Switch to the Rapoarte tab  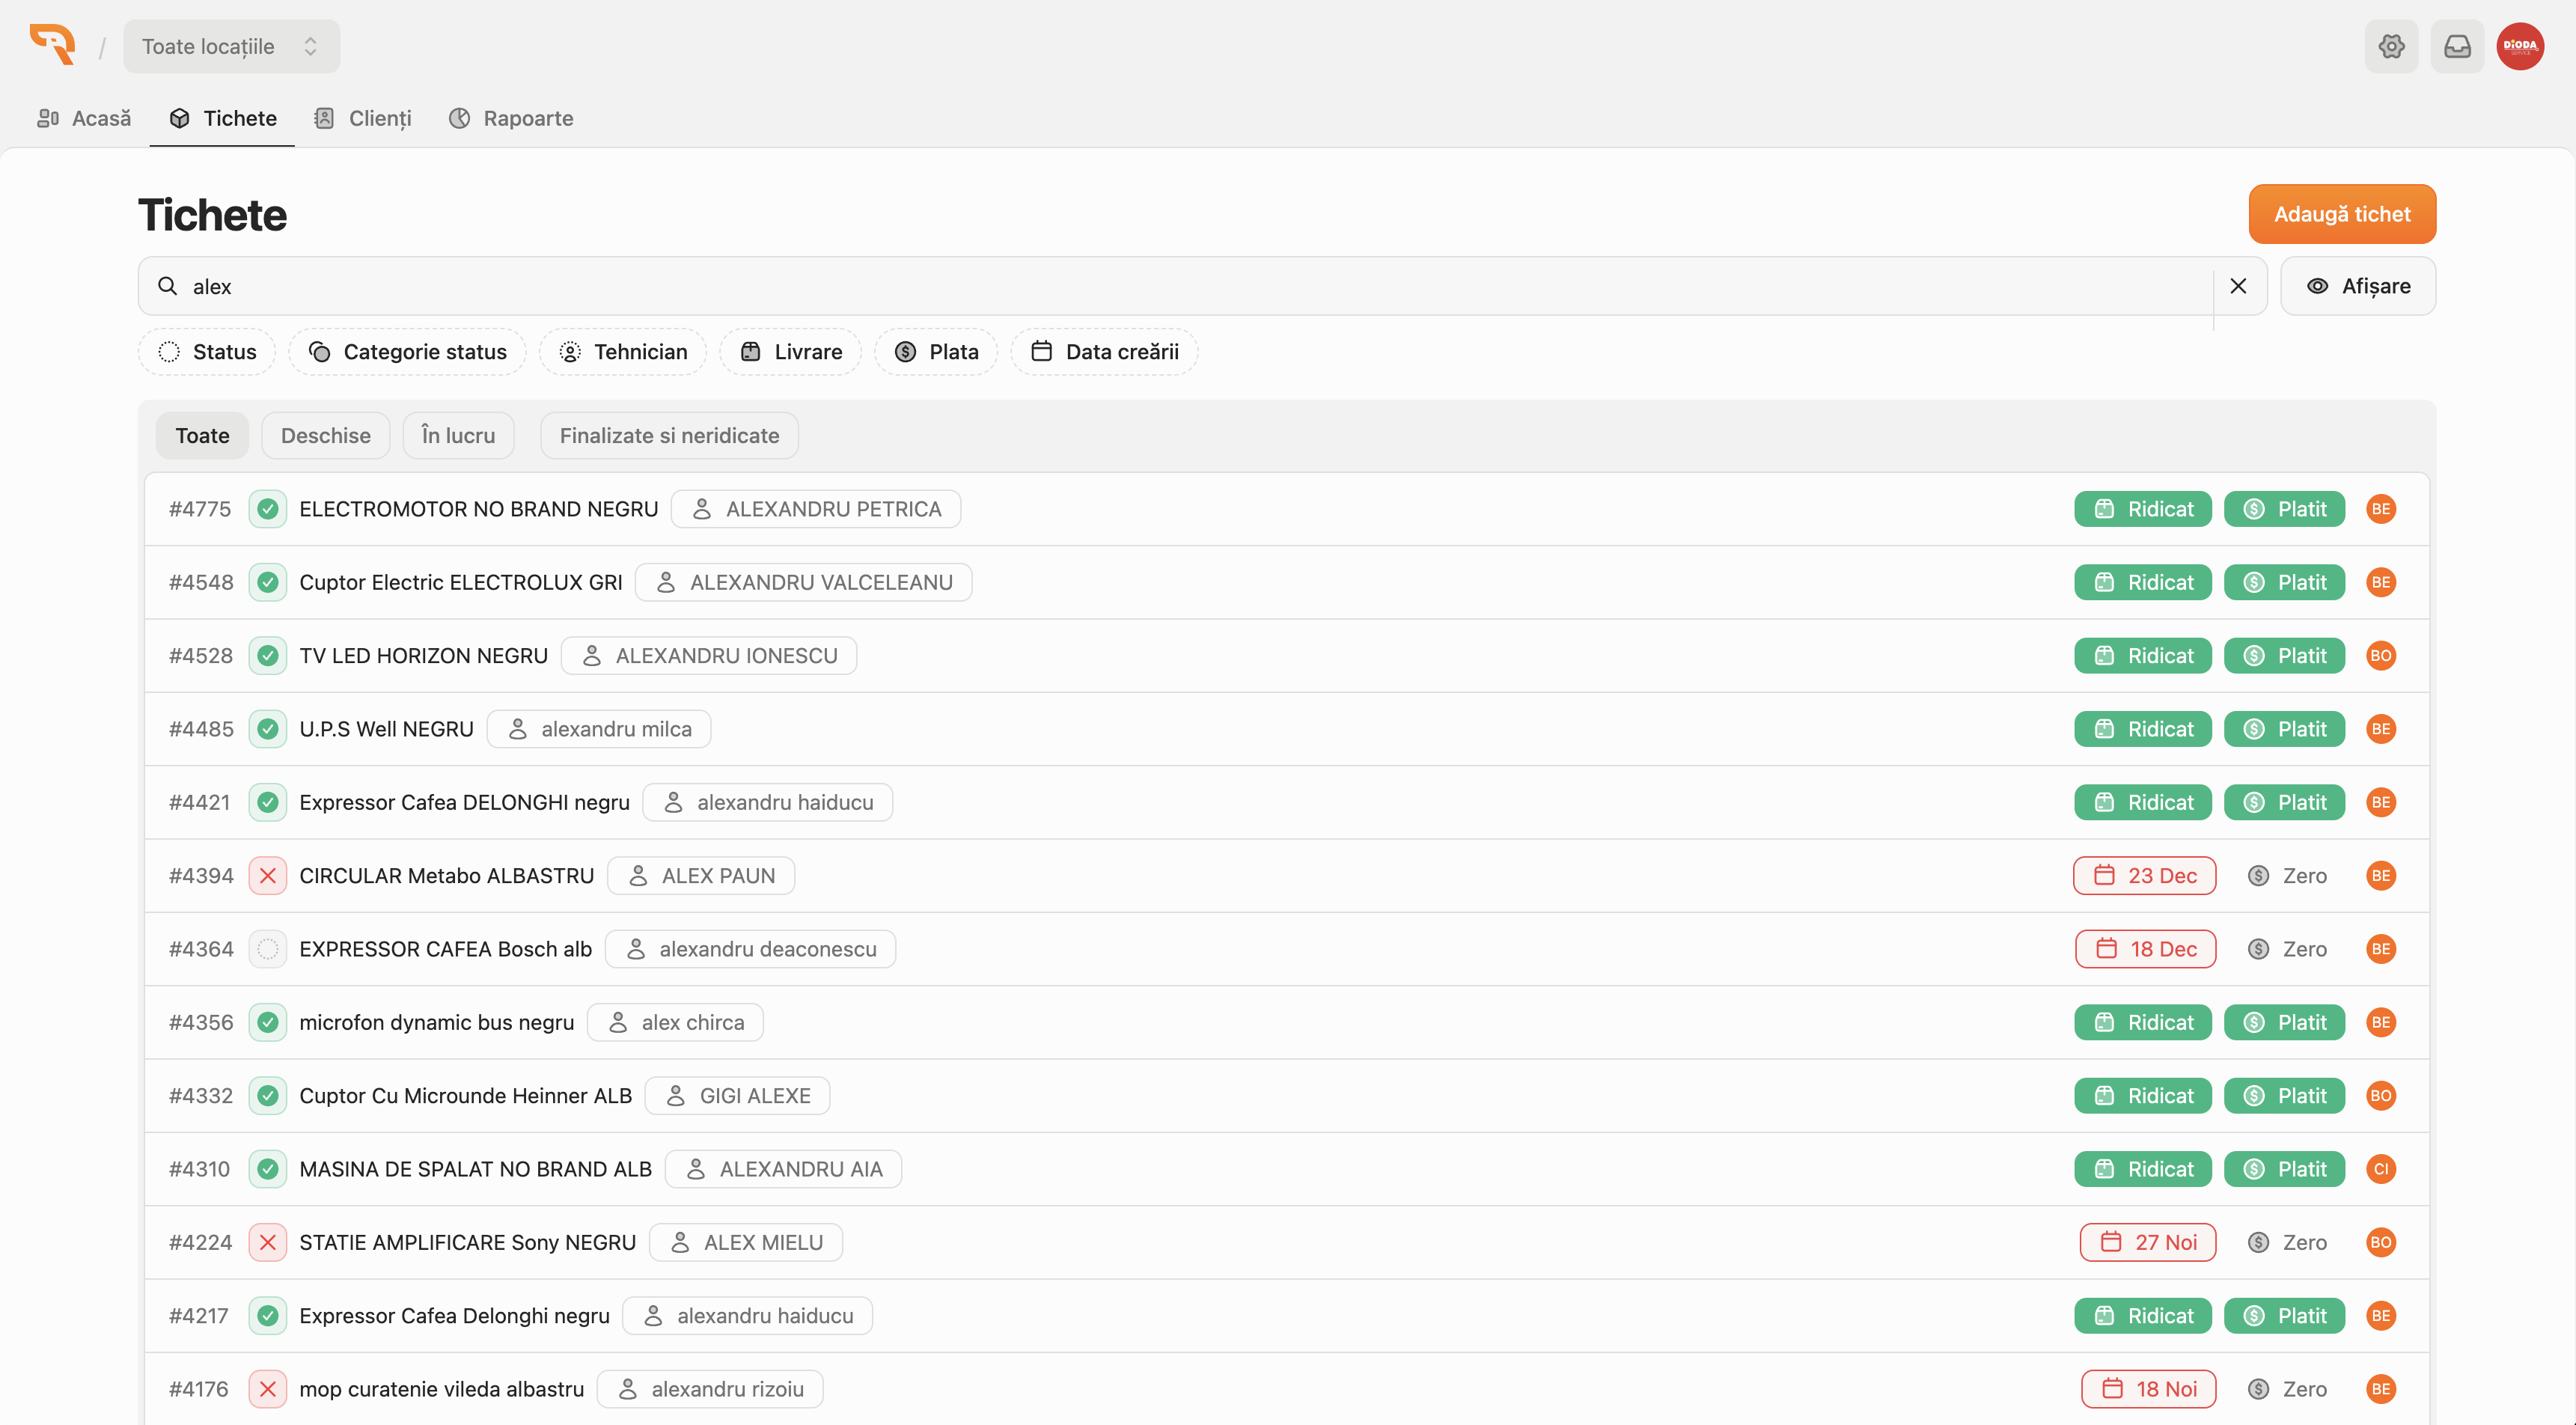(511, 118)
